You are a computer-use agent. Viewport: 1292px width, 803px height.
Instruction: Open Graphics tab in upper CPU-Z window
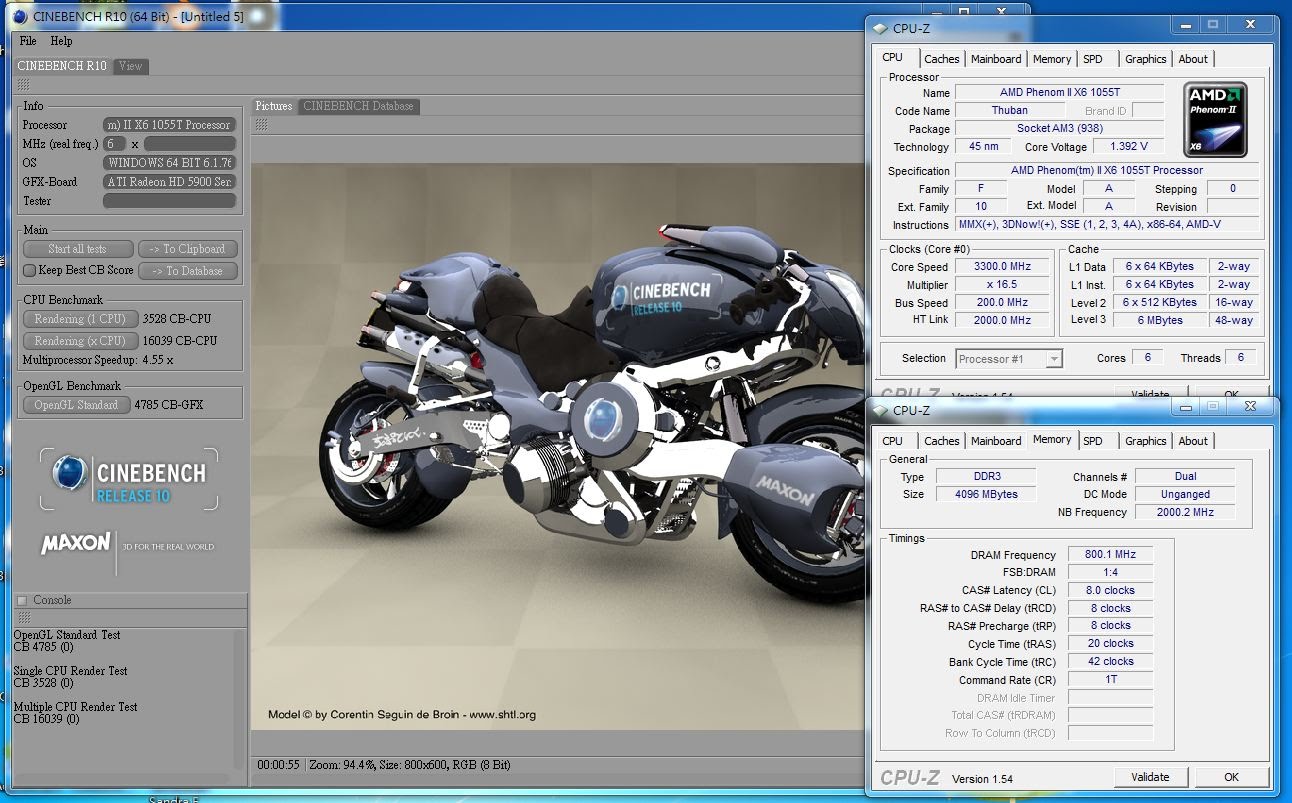[1146, 59]
